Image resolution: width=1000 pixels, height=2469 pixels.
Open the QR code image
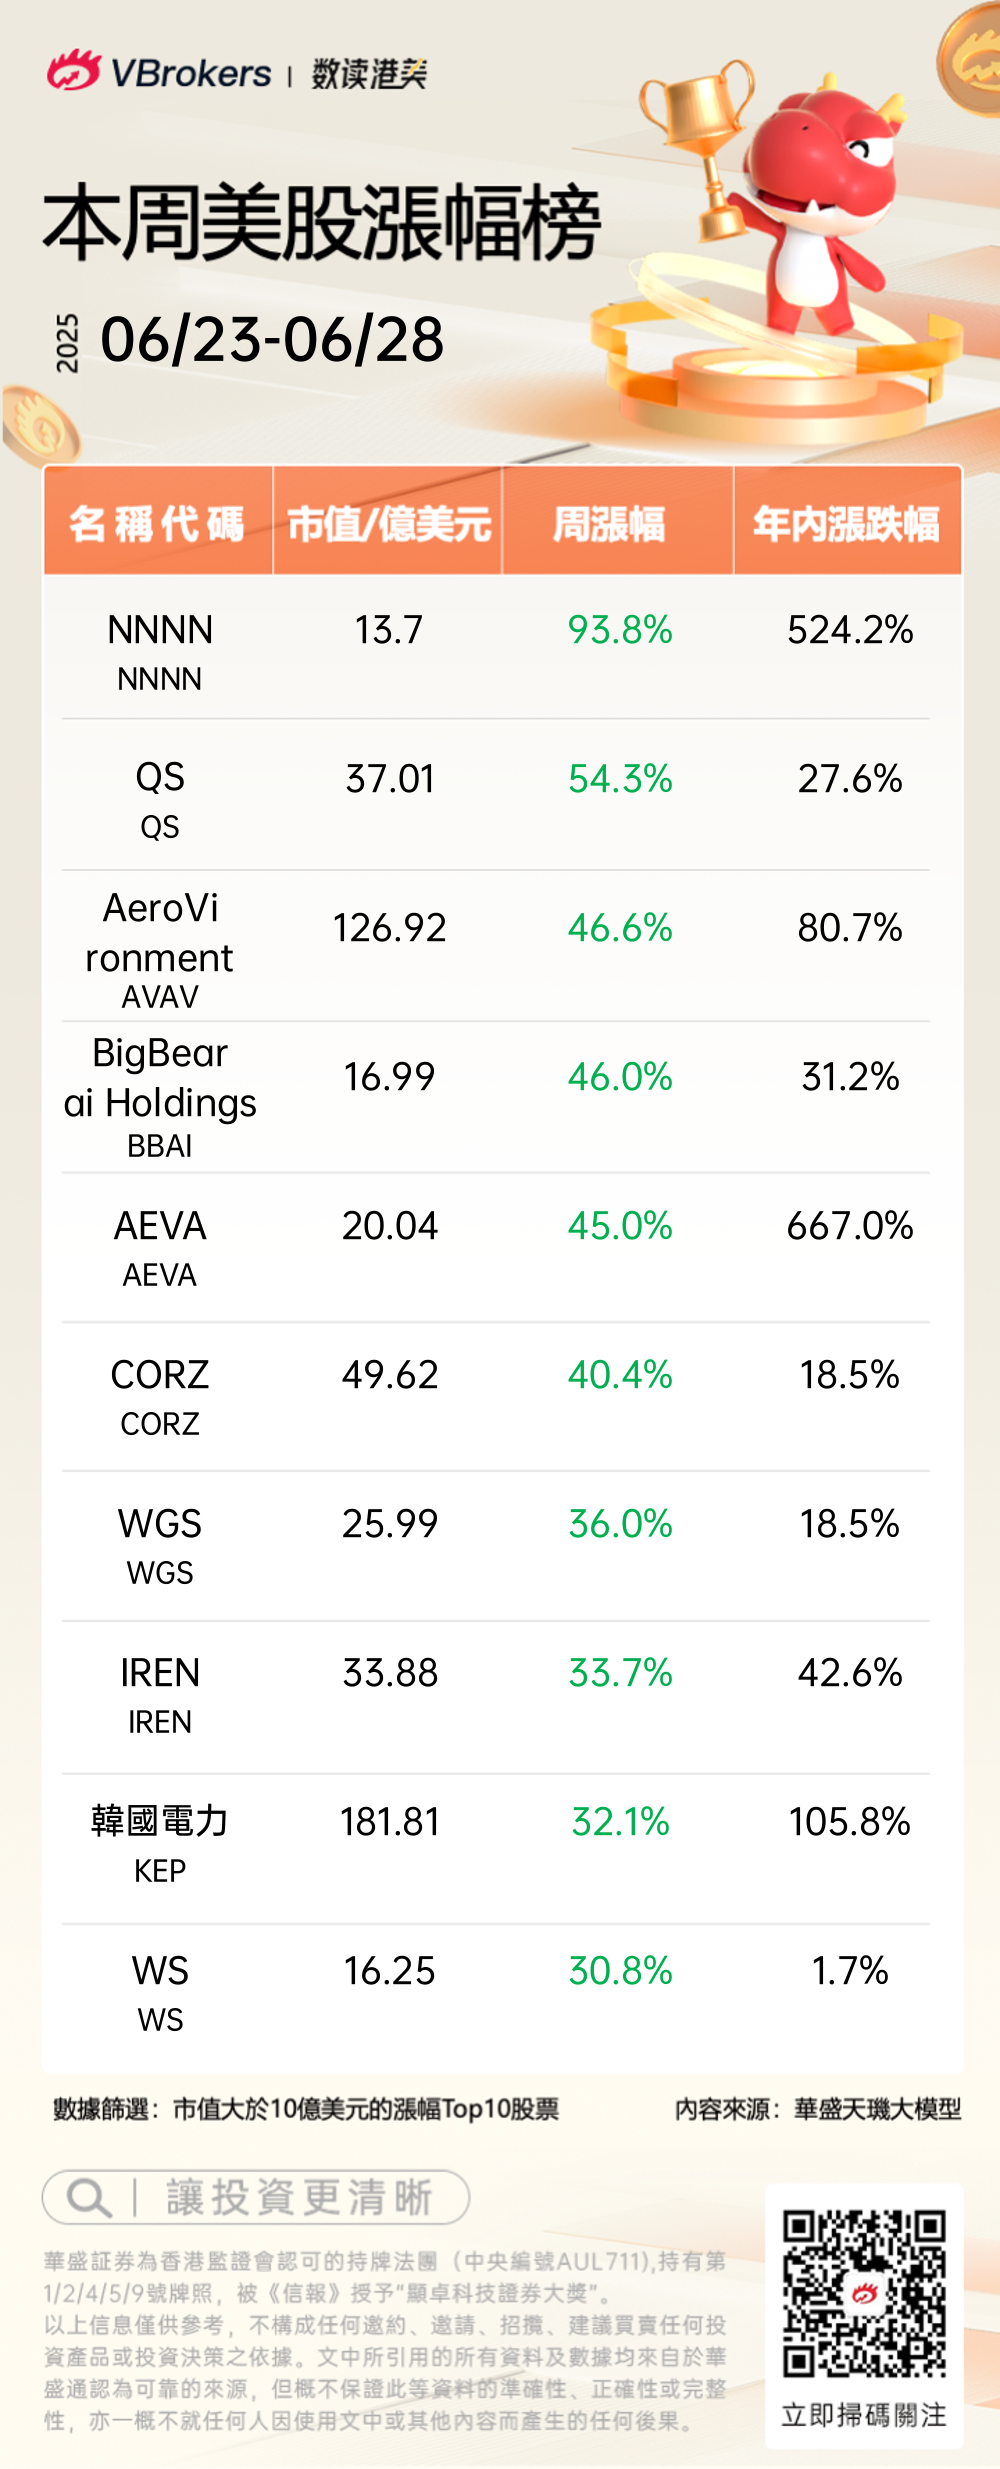pos(864,2293)
